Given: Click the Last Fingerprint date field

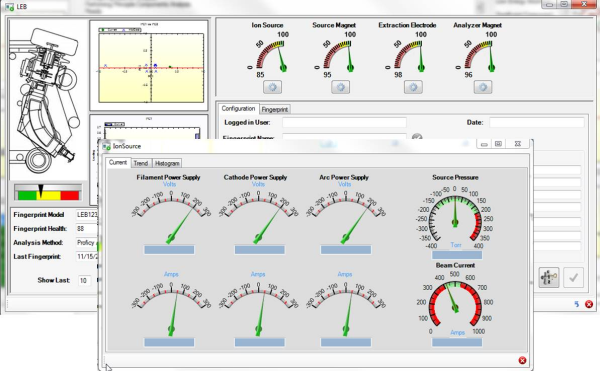Looking at the screenshot, I should [x=86, y=257].
